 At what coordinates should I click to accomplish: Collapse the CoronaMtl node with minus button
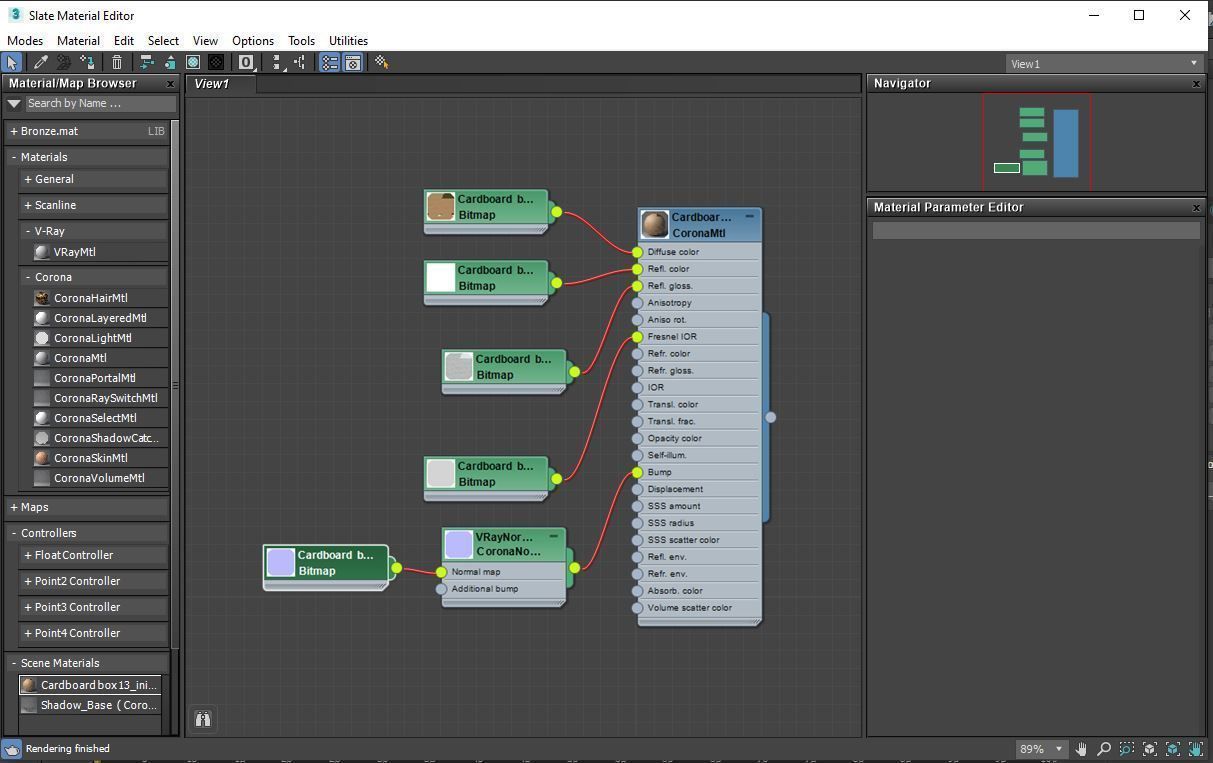coord(749,216)
